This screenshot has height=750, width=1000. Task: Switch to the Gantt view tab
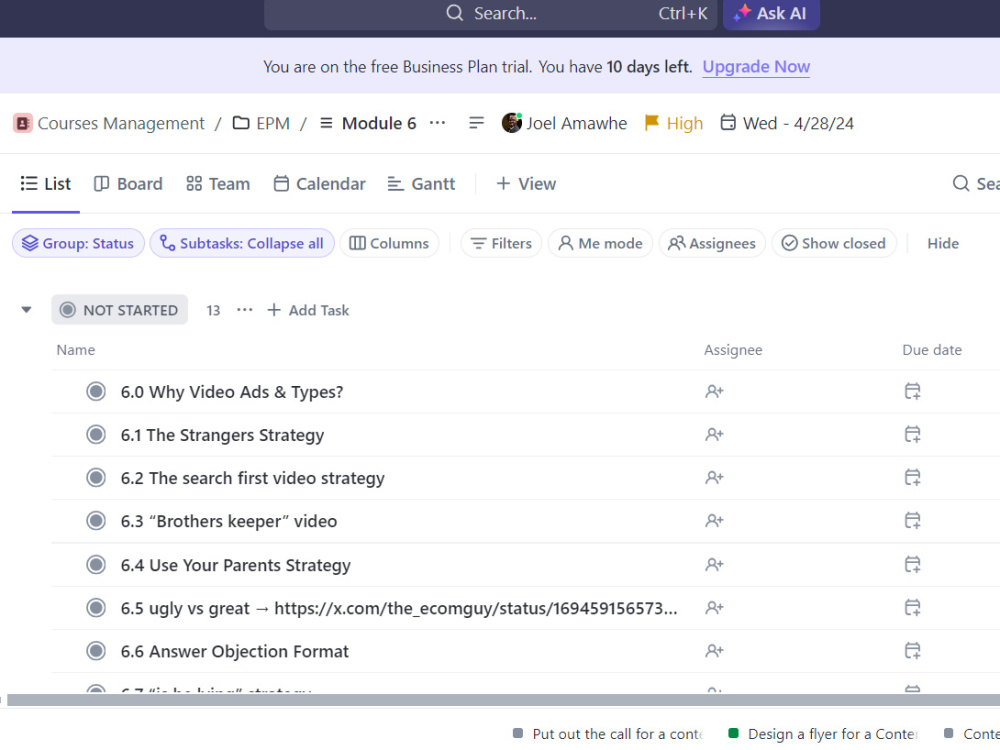(422, 184)
